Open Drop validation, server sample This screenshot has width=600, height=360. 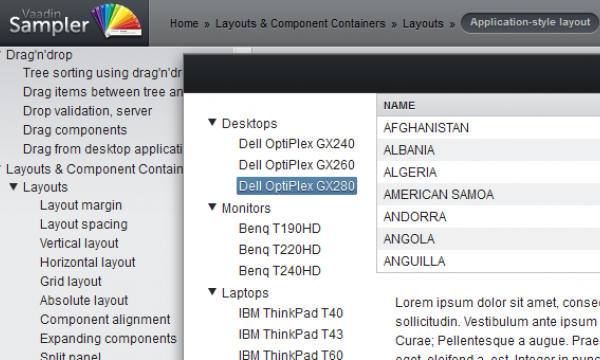[87, 111]
